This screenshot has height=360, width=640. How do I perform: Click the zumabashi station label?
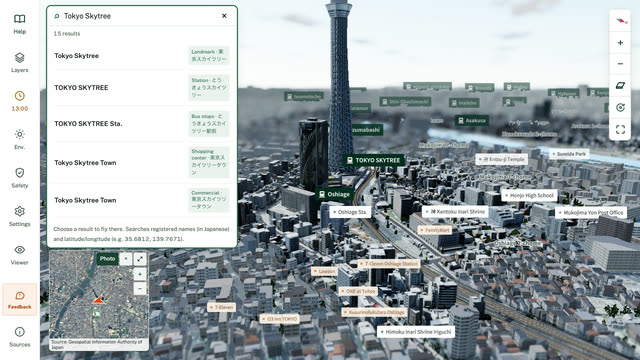pyautogui.click(x=366, y=130)
